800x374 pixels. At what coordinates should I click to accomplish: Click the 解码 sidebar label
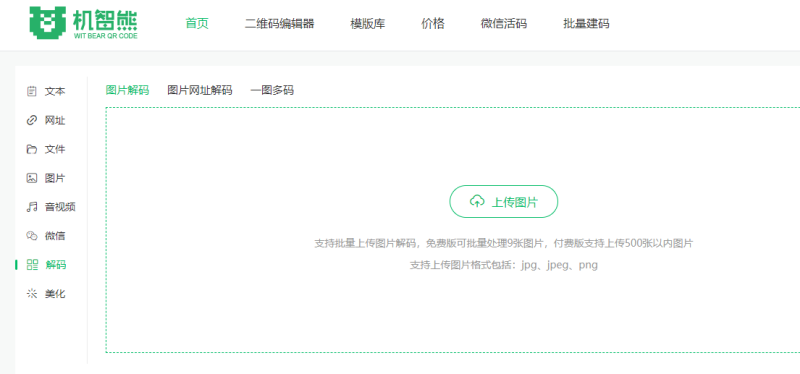point(56,264)
